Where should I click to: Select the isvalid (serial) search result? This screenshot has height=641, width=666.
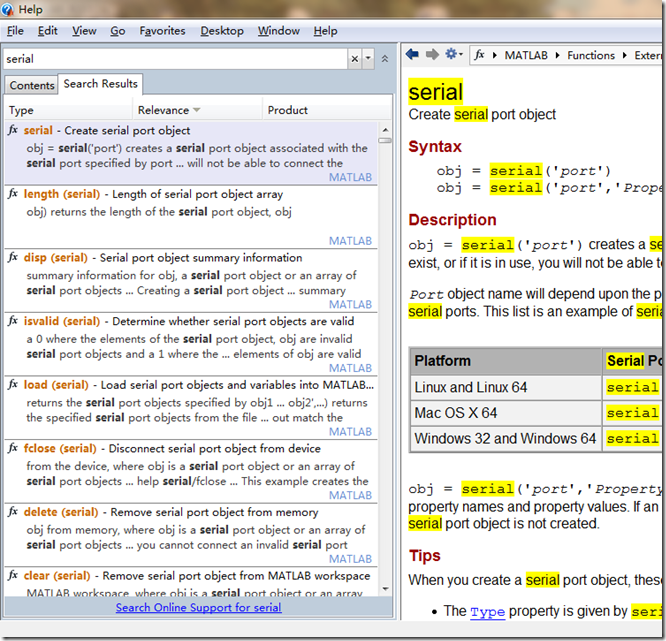tap(62, 322)
